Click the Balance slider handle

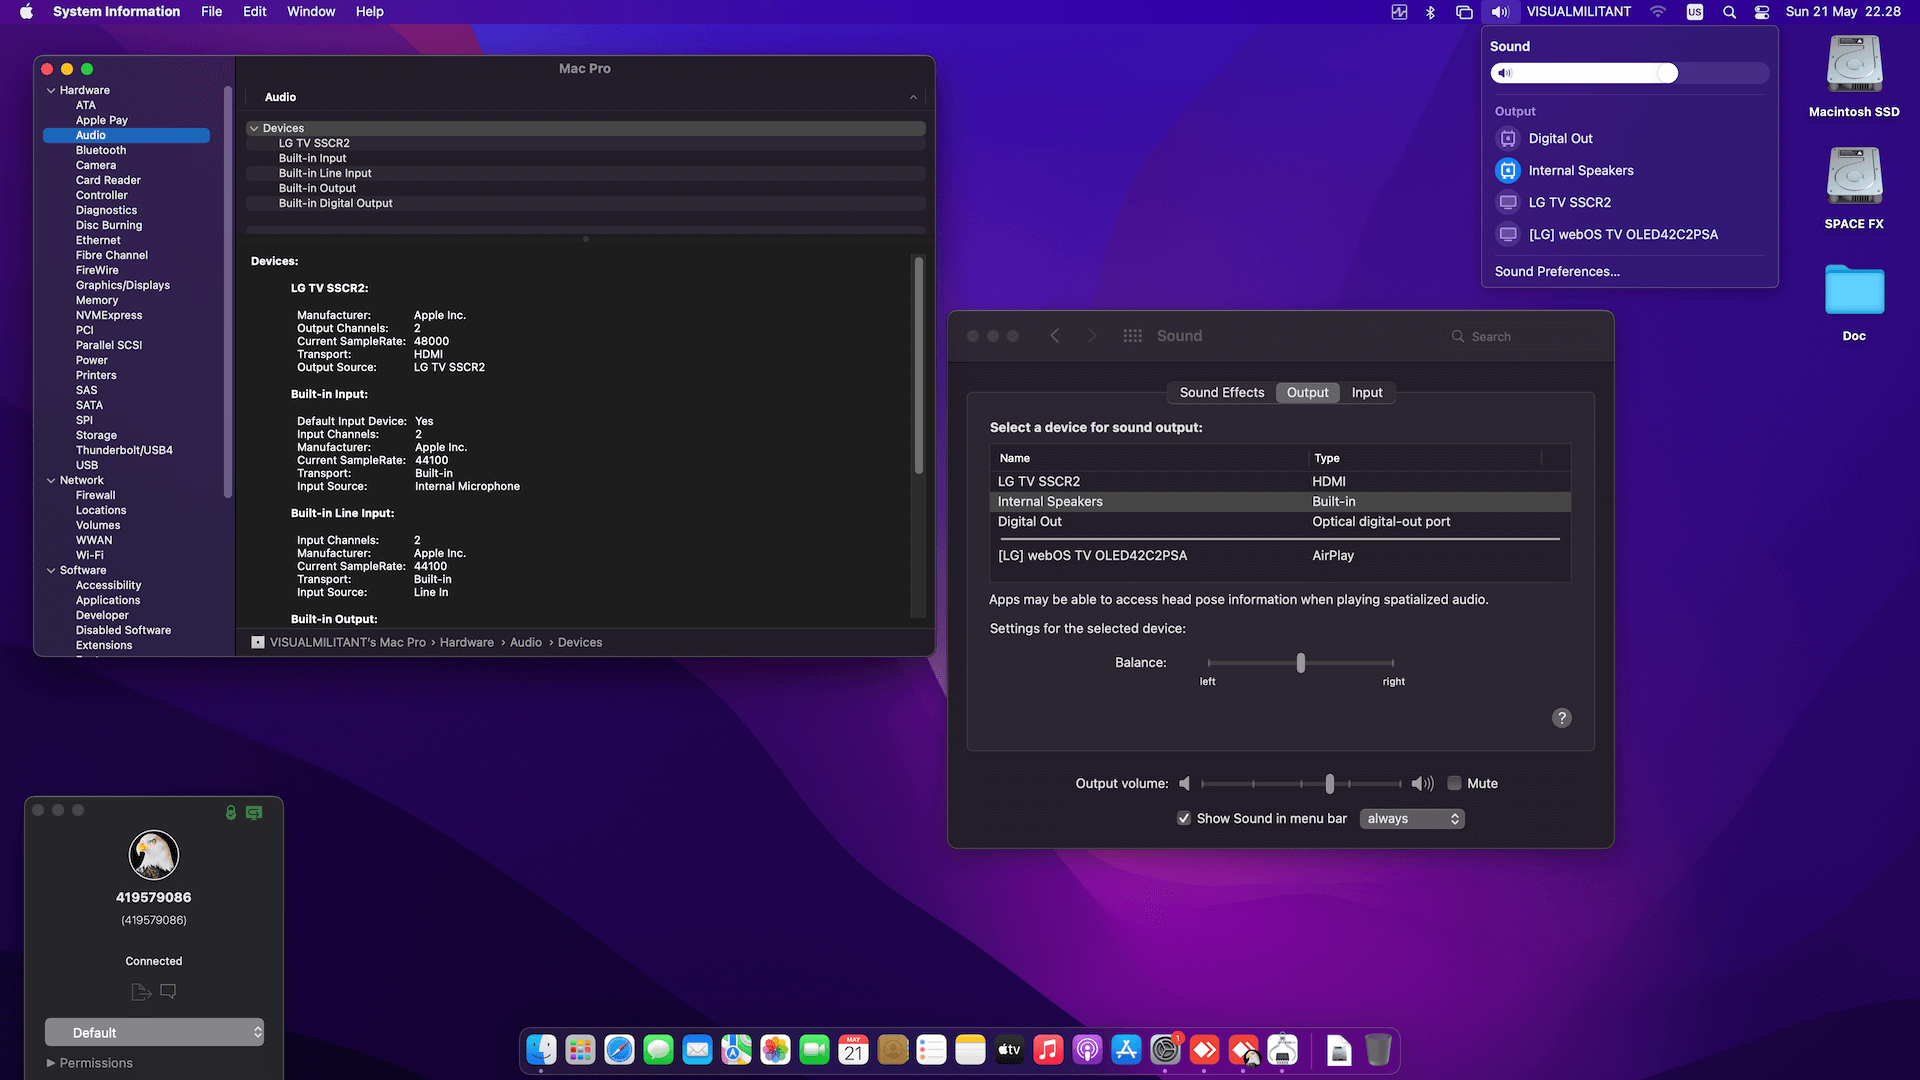point(1300,662)
